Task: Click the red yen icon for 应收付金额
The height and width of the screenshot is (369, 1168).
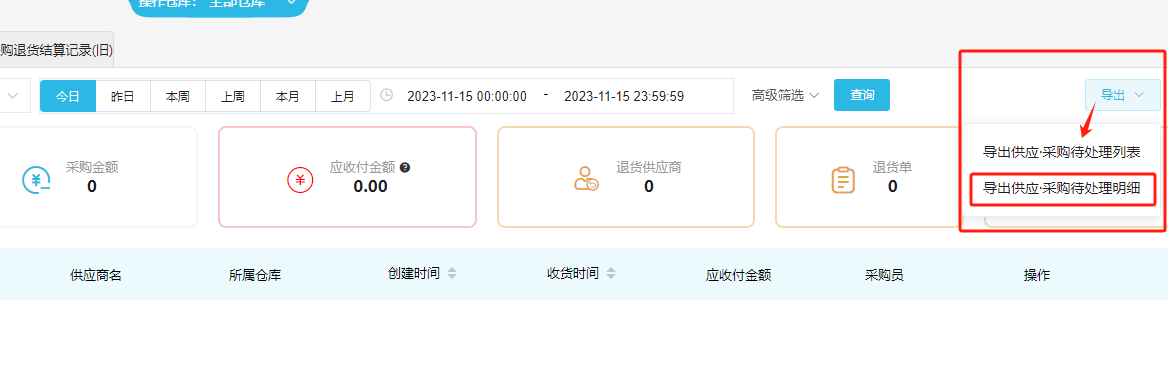Action: click(x=300, y=180)
